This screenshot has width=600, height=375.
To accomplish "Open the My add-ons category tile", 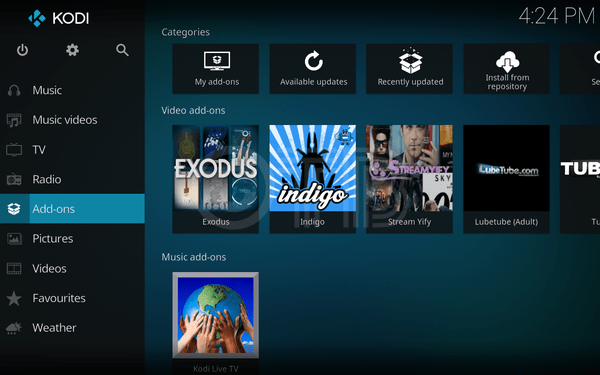I will coord(215,68).
